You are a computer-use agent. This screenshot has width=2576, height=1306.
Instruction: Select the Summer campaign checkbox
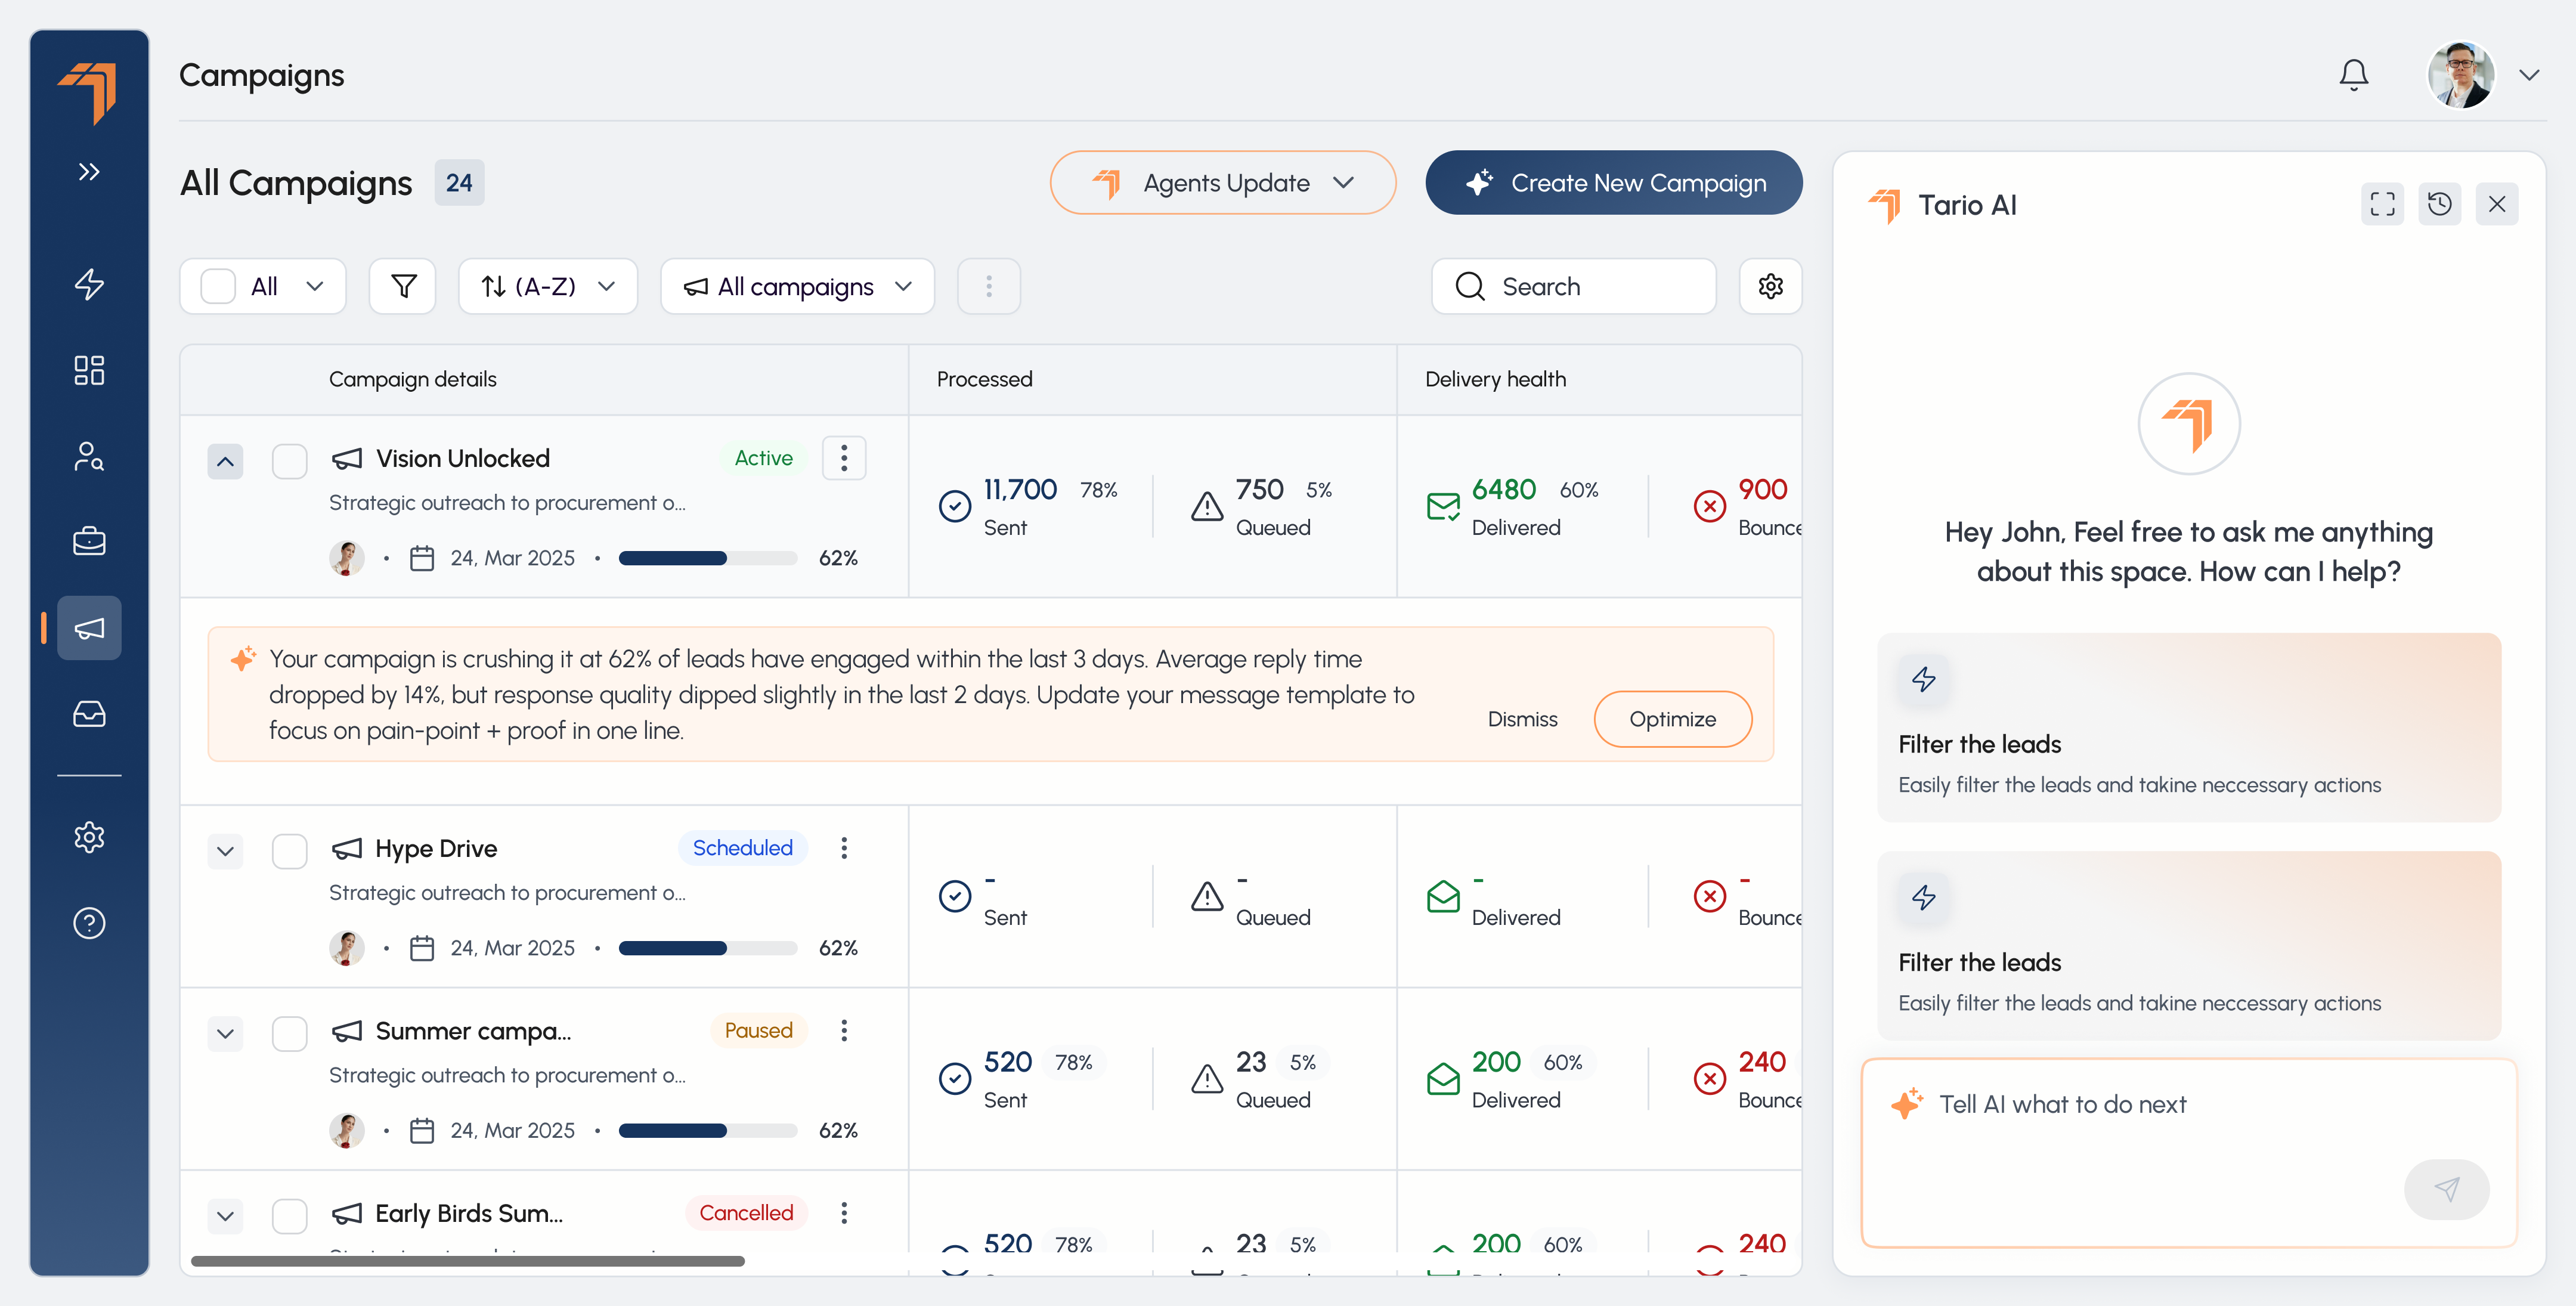click(x=290, y=1033)
